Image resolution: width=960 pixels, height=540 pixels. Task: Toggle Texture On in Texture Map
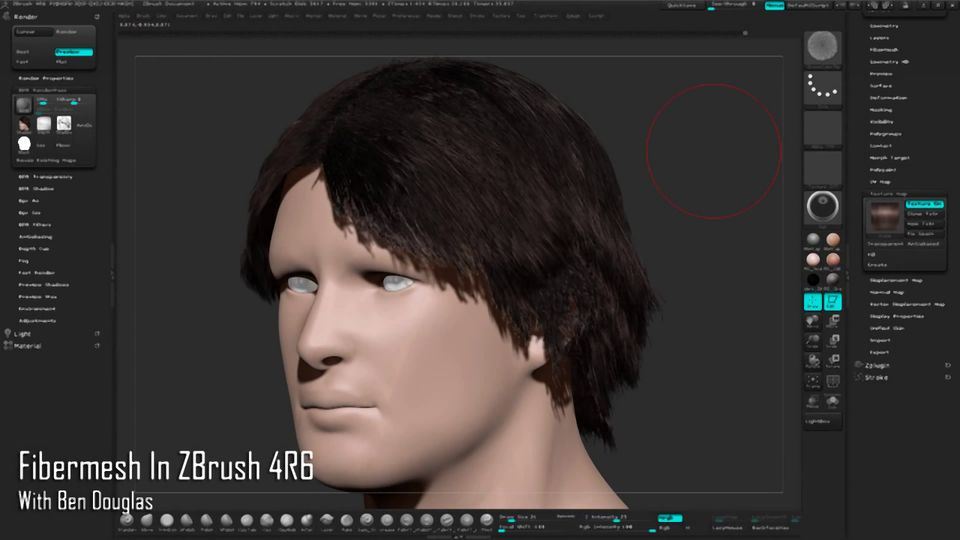point(924,204)
